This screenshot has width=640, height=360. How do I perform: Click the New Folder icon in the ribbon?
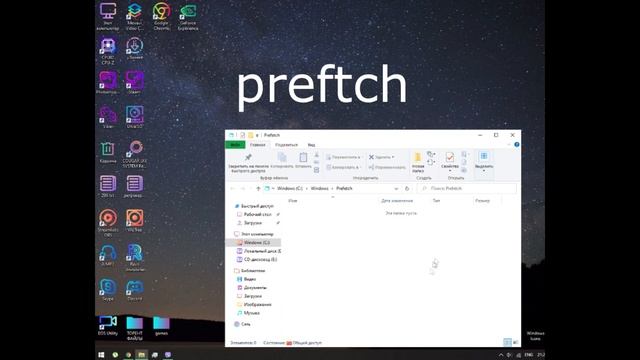click(418, 157)
